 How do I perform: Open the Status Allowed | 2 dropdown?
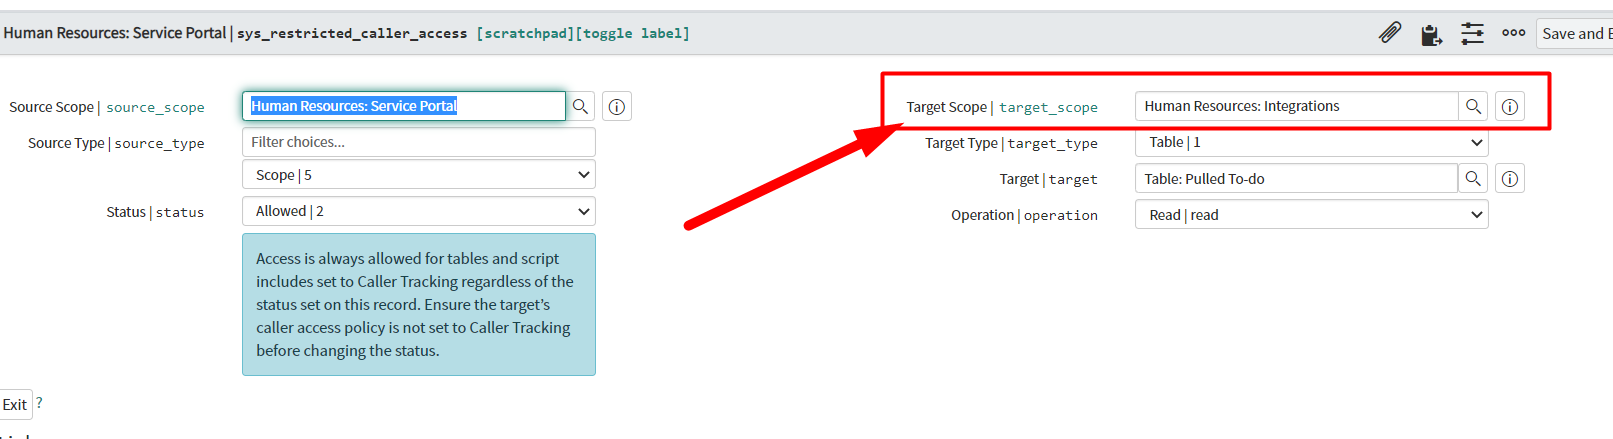(x=419, y=211)
